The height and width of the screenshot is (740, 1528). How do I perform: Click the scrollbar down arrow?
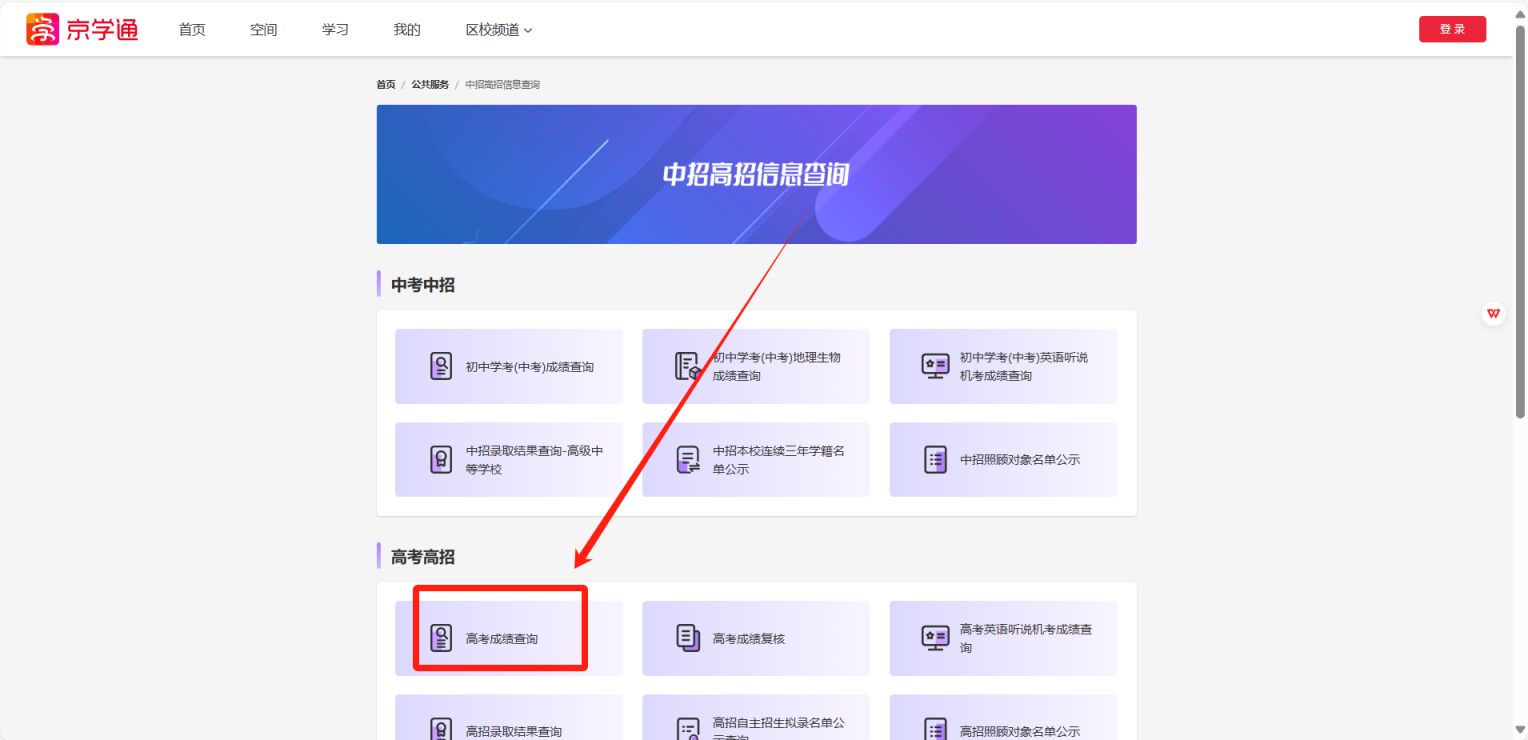[x=1520, y=730]
